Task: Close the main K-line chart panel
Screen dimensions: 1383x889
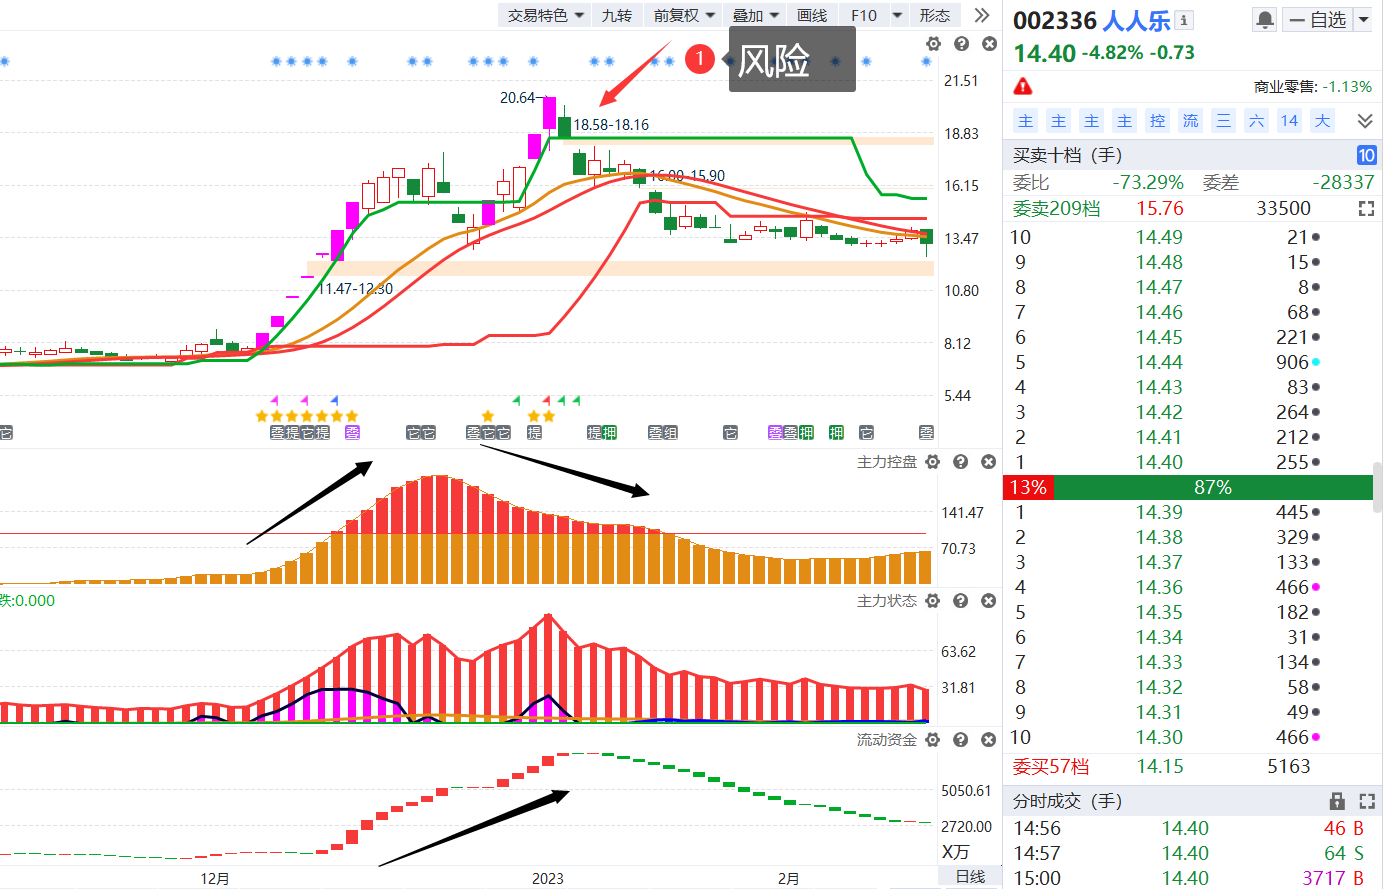Action: pyautogui.click(x=989, y=44)
